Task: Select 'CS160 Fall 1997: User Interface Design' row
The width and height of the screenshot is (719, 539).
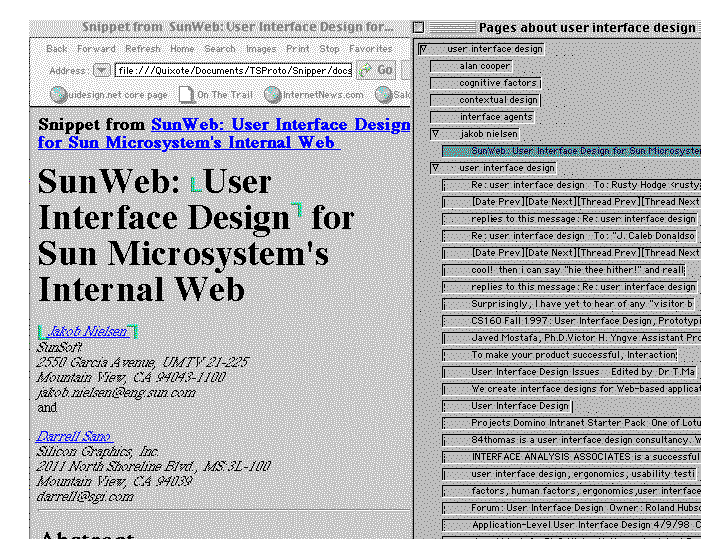Action: pos(571,321)
